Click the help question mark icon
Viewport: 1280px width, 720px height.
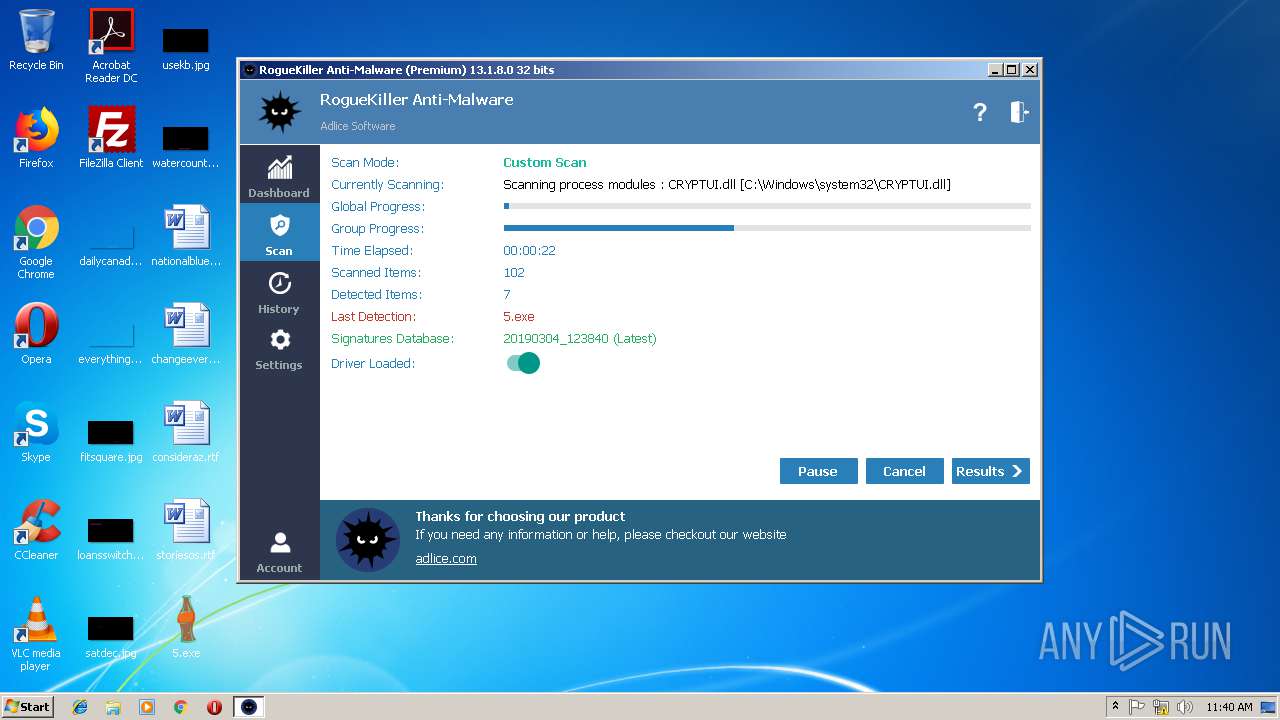980,112
